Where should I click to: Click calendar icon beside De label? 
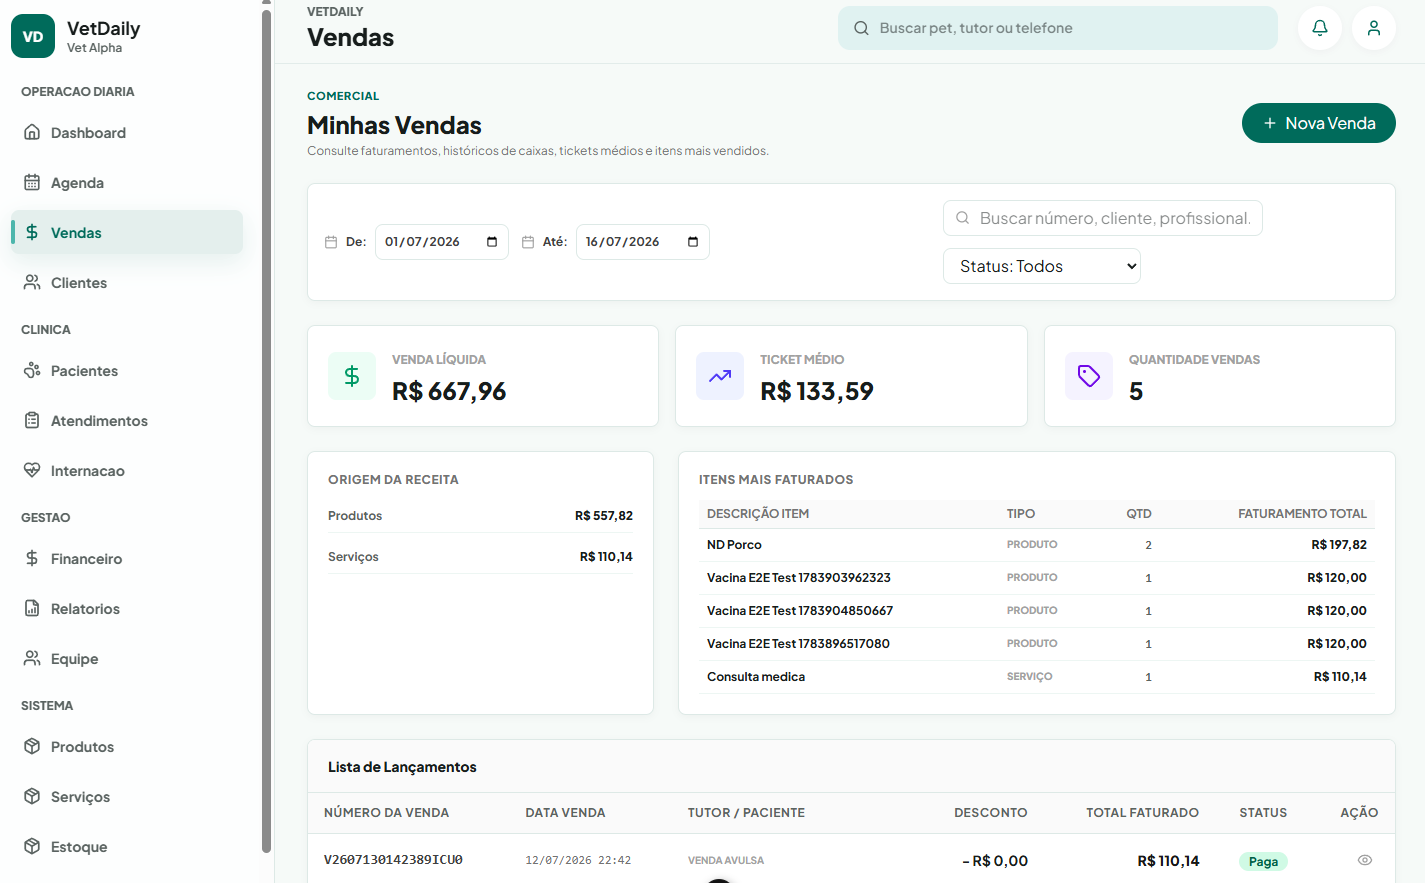coord(331,242)
